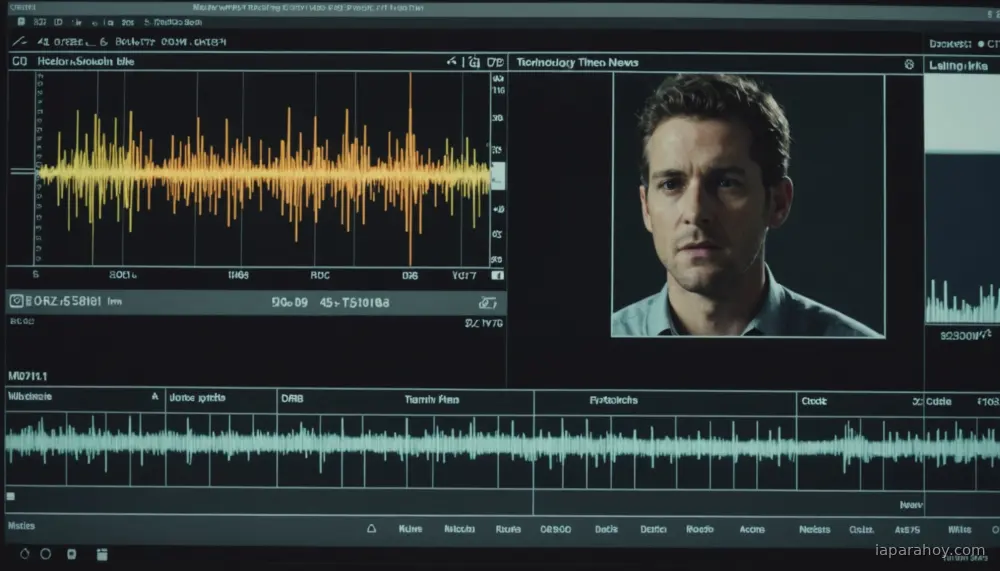The image size is (1000, 571).
Task: Click the 'RDC' axis label under orange waveform
Action: click(x=320, y=275)
